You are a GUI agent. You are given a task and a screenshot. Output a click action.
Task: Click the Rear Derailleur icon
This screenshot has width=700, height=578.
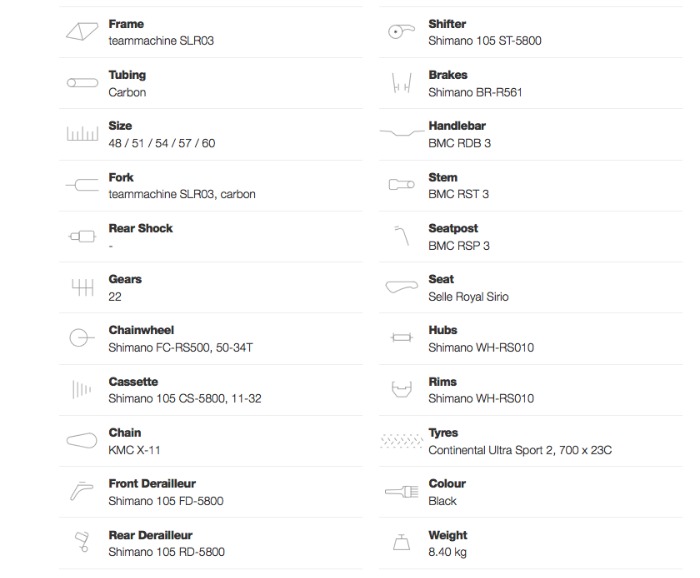click(82, 542)
